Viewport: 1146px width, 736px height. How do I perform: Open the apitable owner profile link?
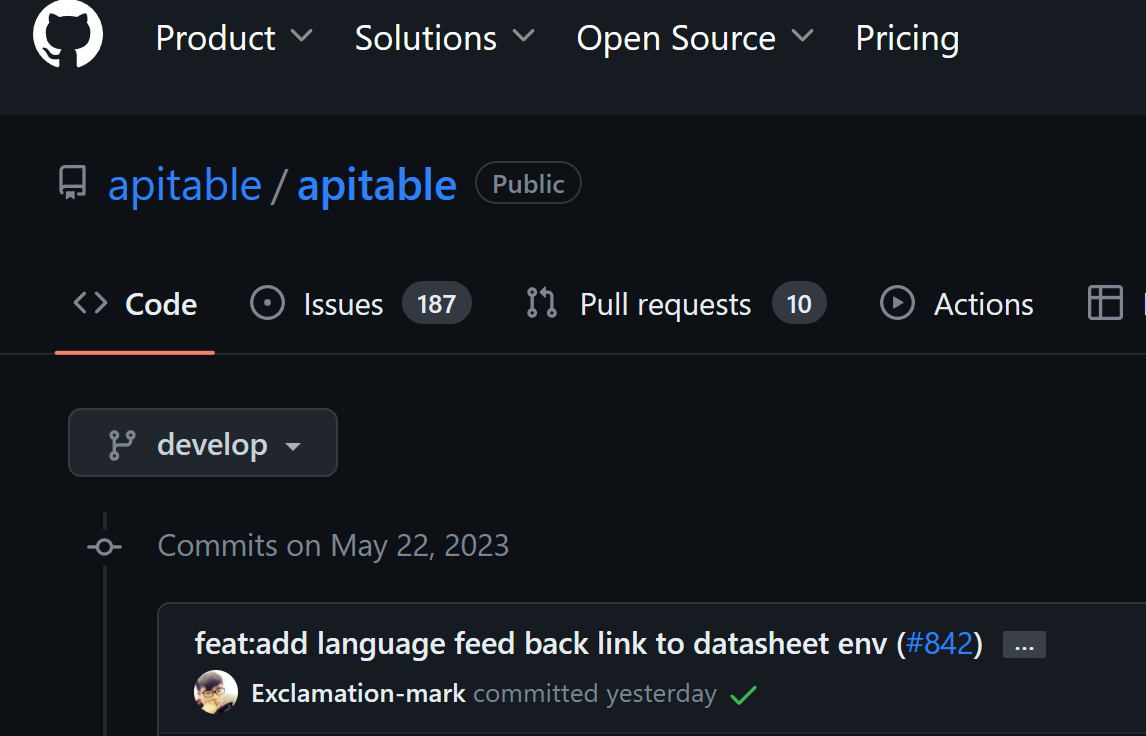[185, 185]
